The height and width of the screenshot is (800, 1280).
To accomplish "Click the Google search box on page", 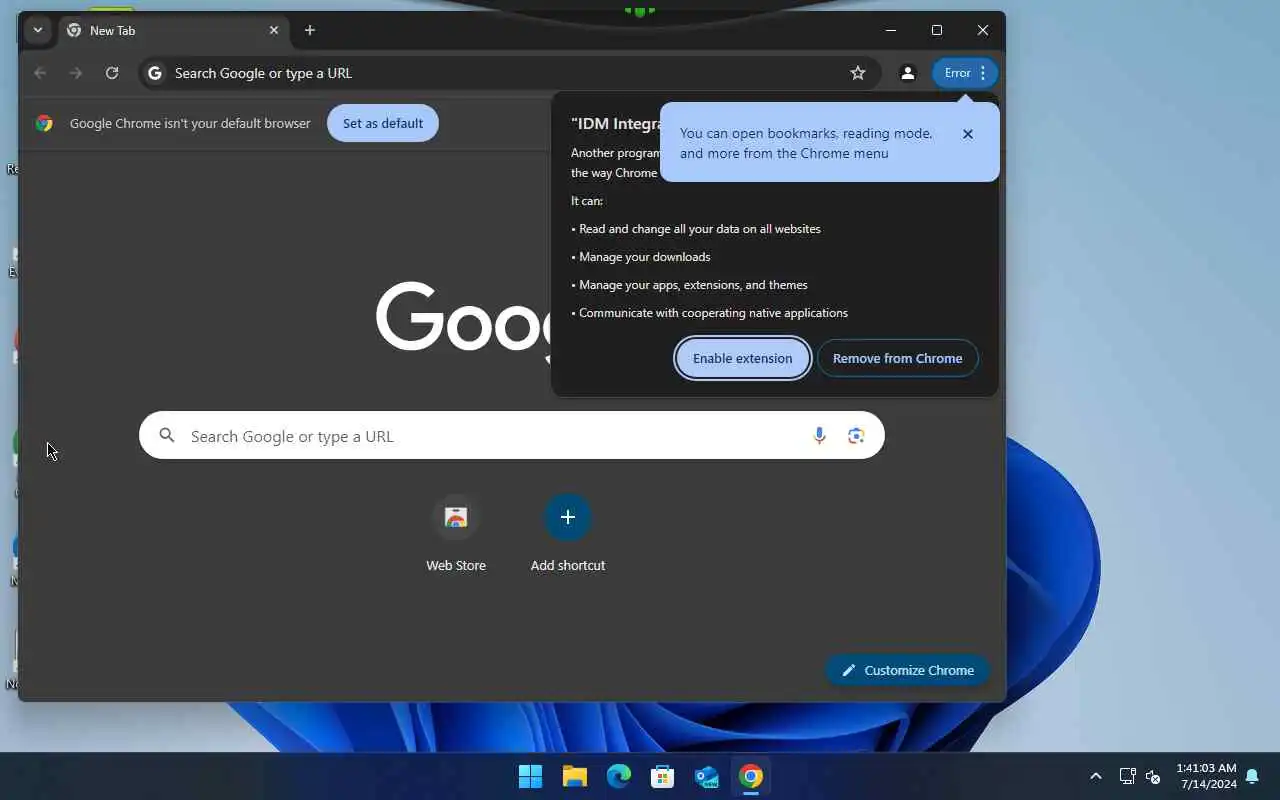I will coord(512,436).
